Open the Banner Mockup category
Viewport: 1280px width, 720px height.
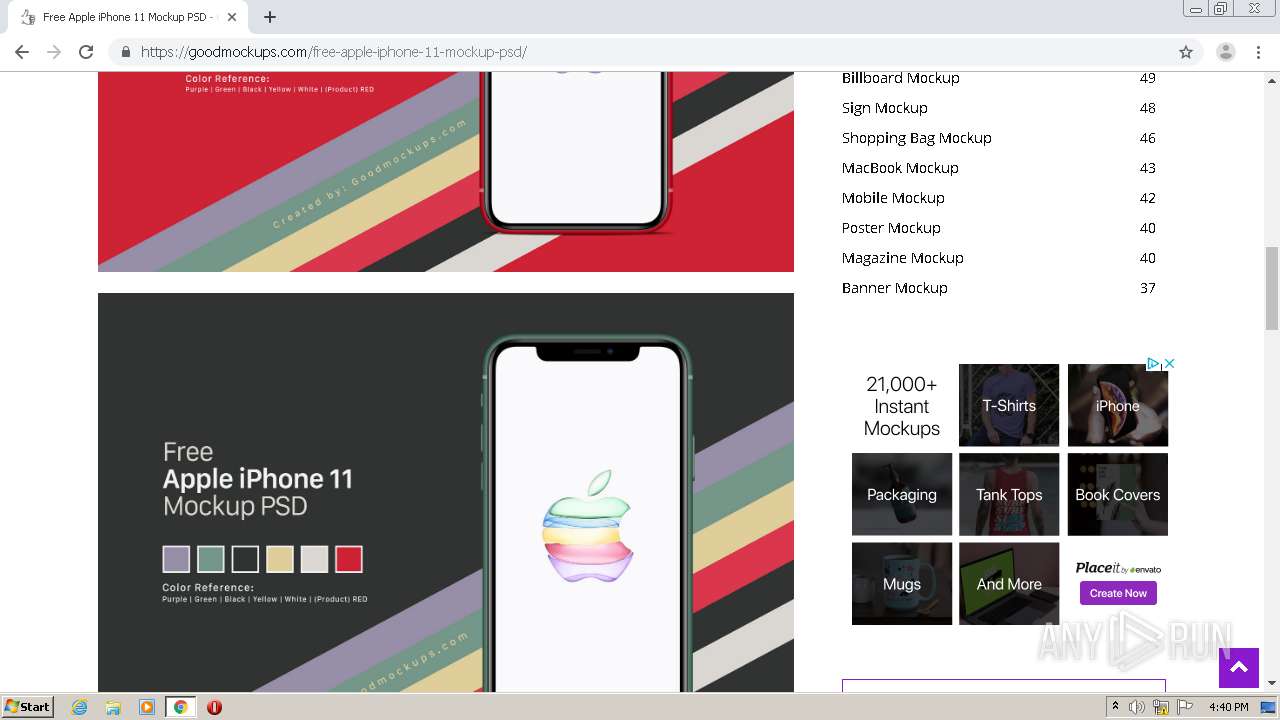click(x=894, y=288)
